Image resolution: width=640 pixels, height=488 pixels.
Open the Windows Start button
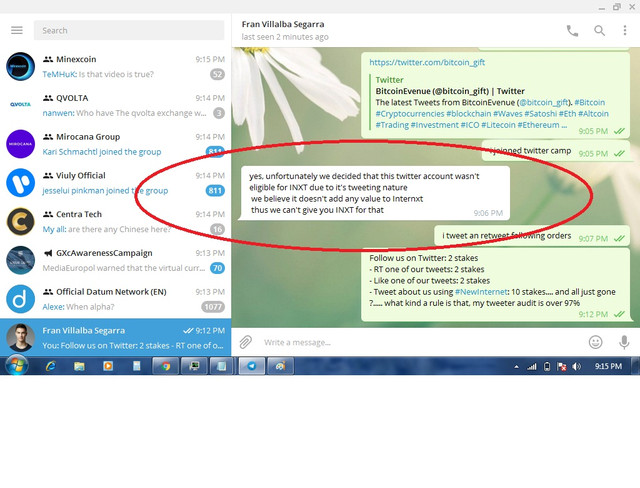(17, 366)
